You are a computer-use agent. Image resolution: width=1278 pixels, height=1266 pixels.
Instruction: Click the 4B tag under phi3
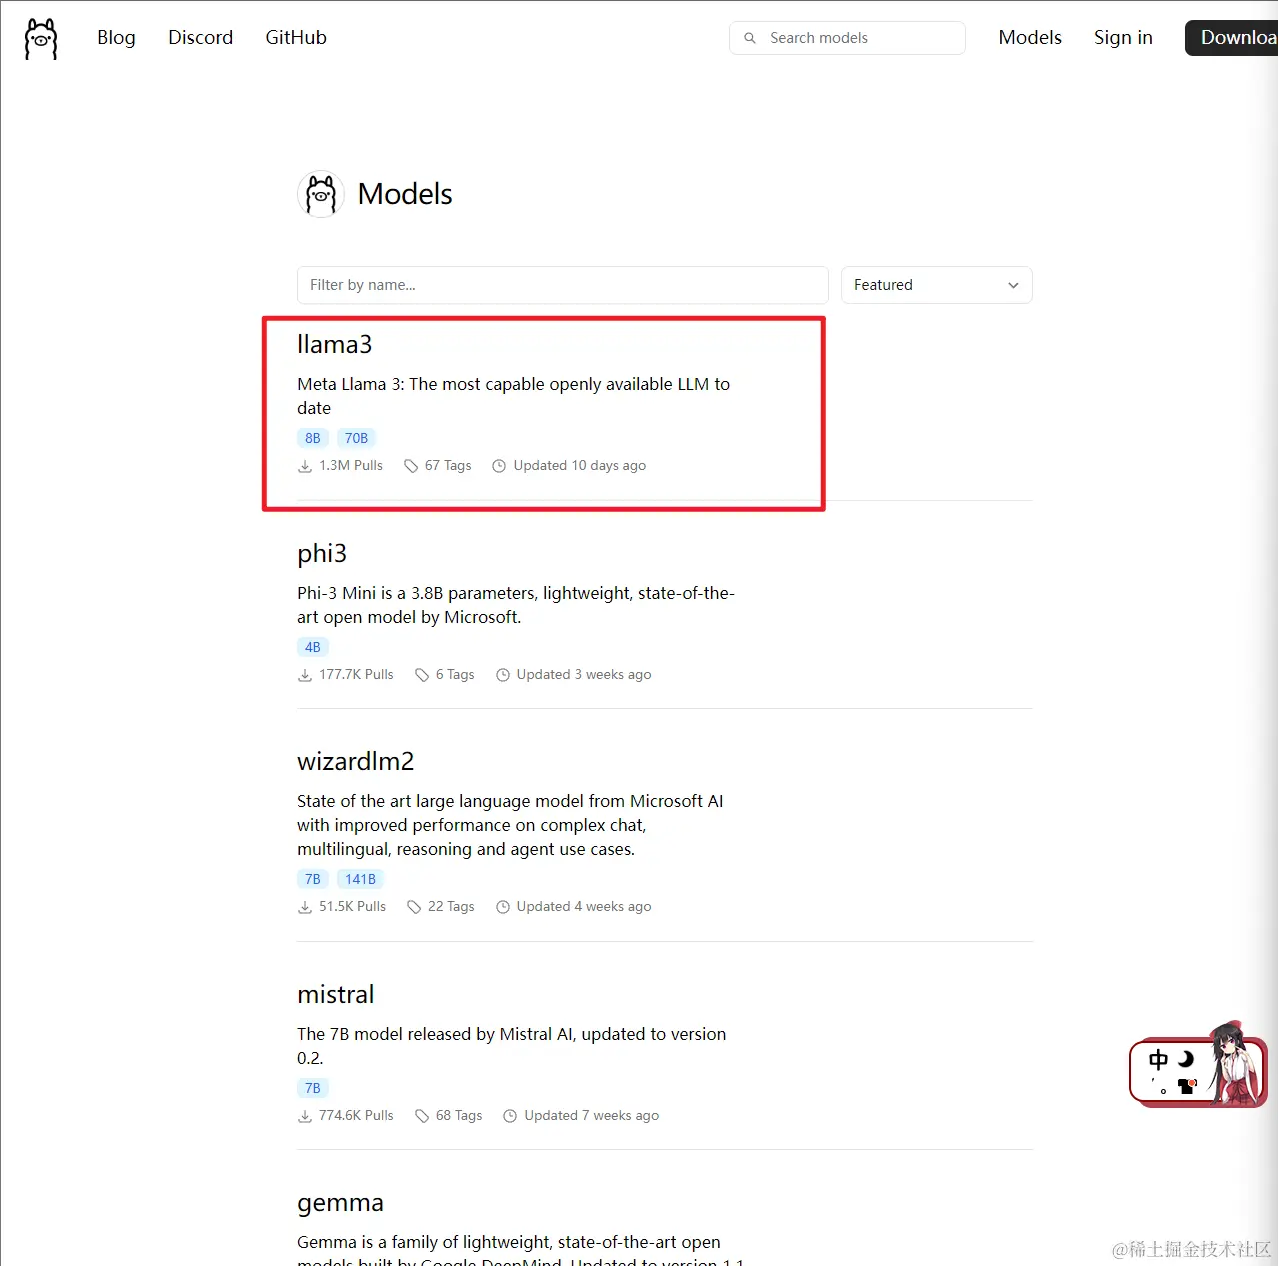[313, 647]
